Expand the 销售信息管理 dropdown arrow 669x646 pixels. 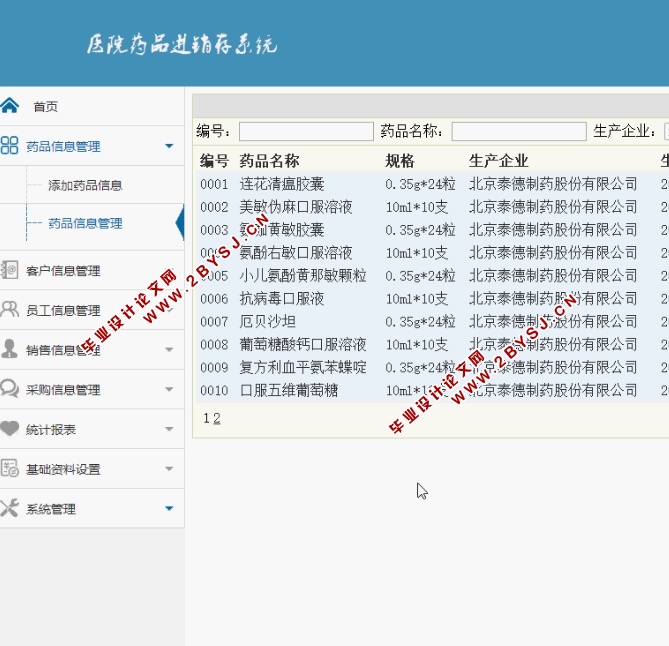pos(169,349)
